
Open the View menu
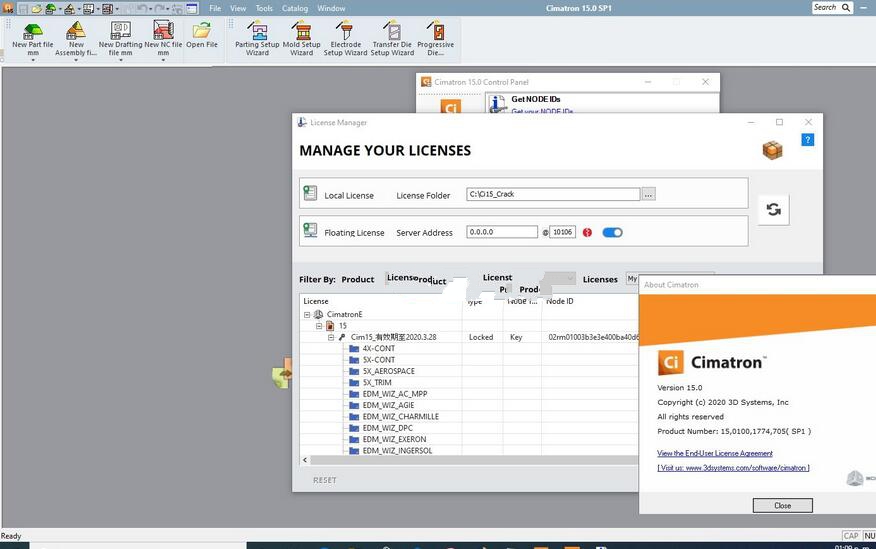pos(238,8)
